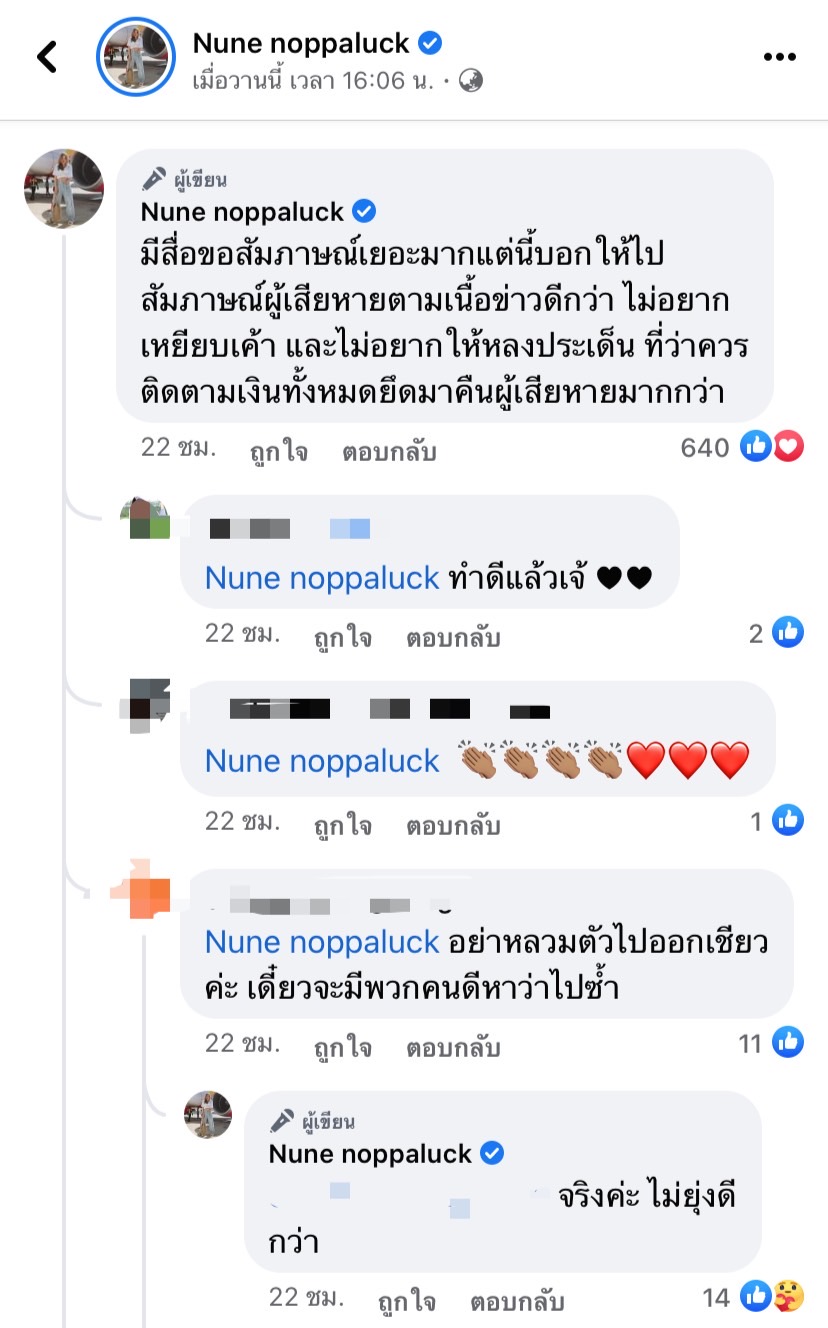Tap the like icon showing 2 reactions

[788, 632]
